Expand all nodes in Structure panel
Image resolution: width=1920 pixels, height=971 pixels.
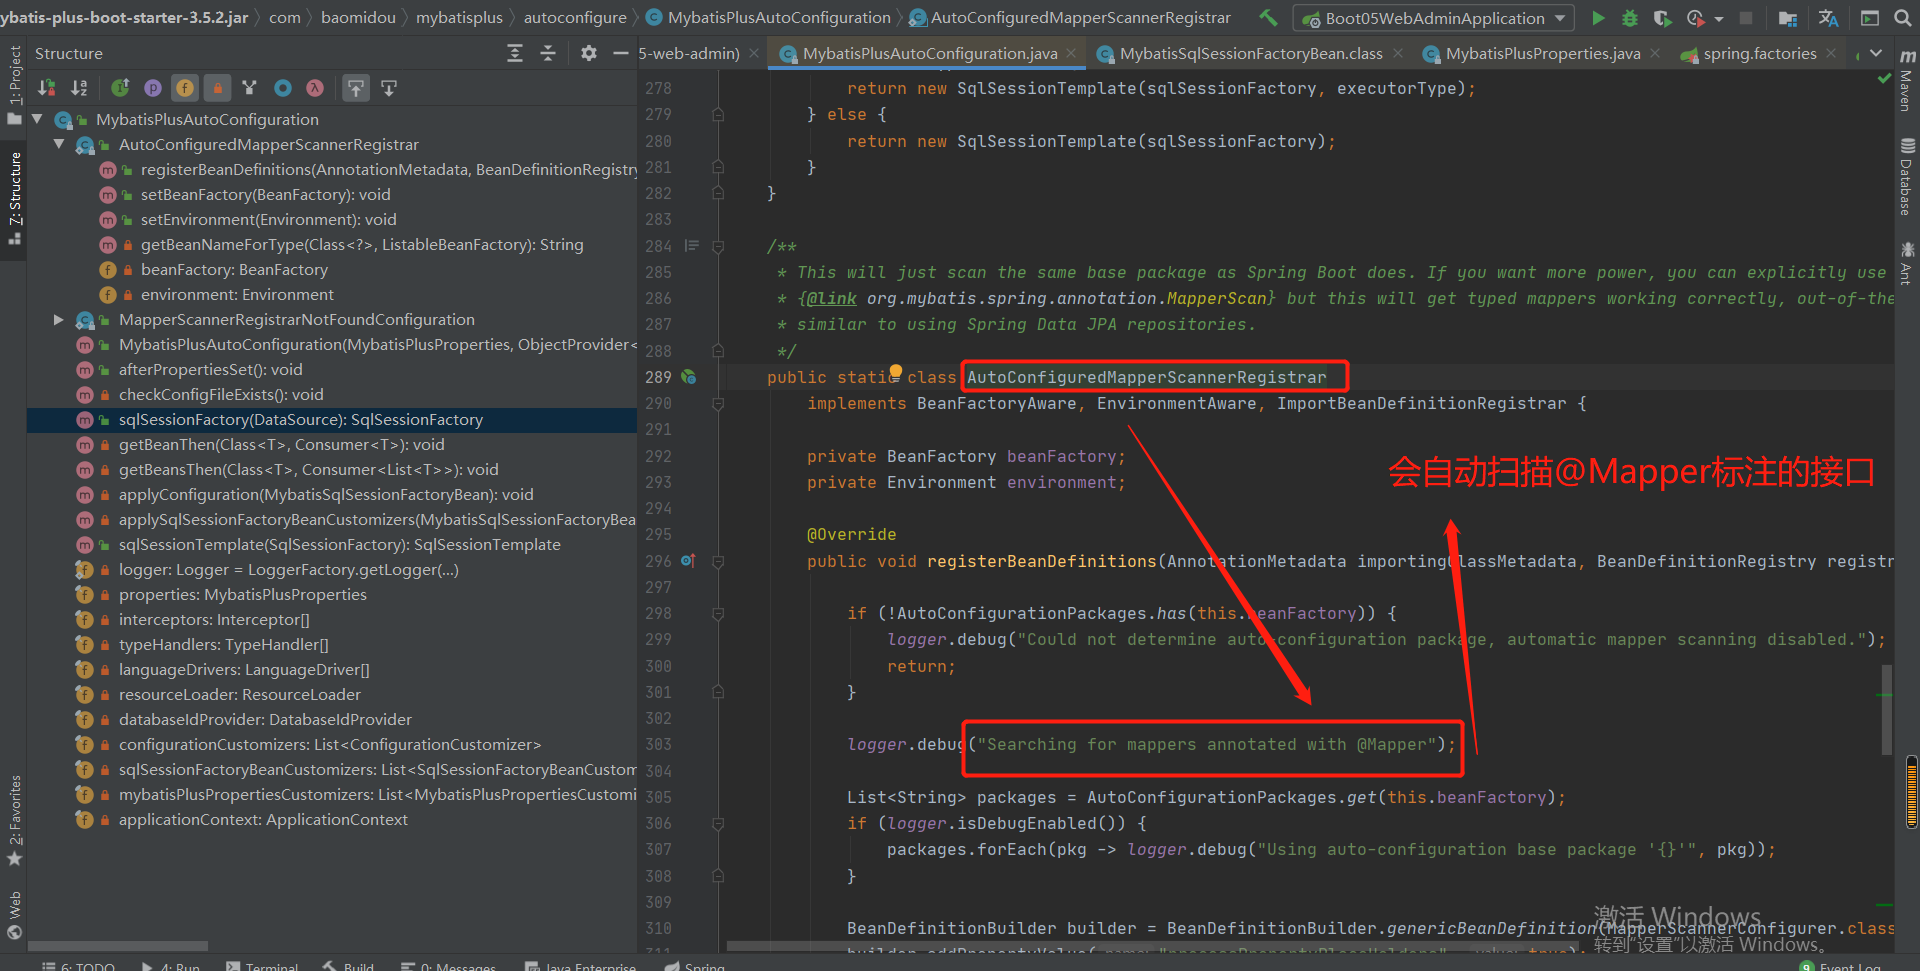(515, 53)
